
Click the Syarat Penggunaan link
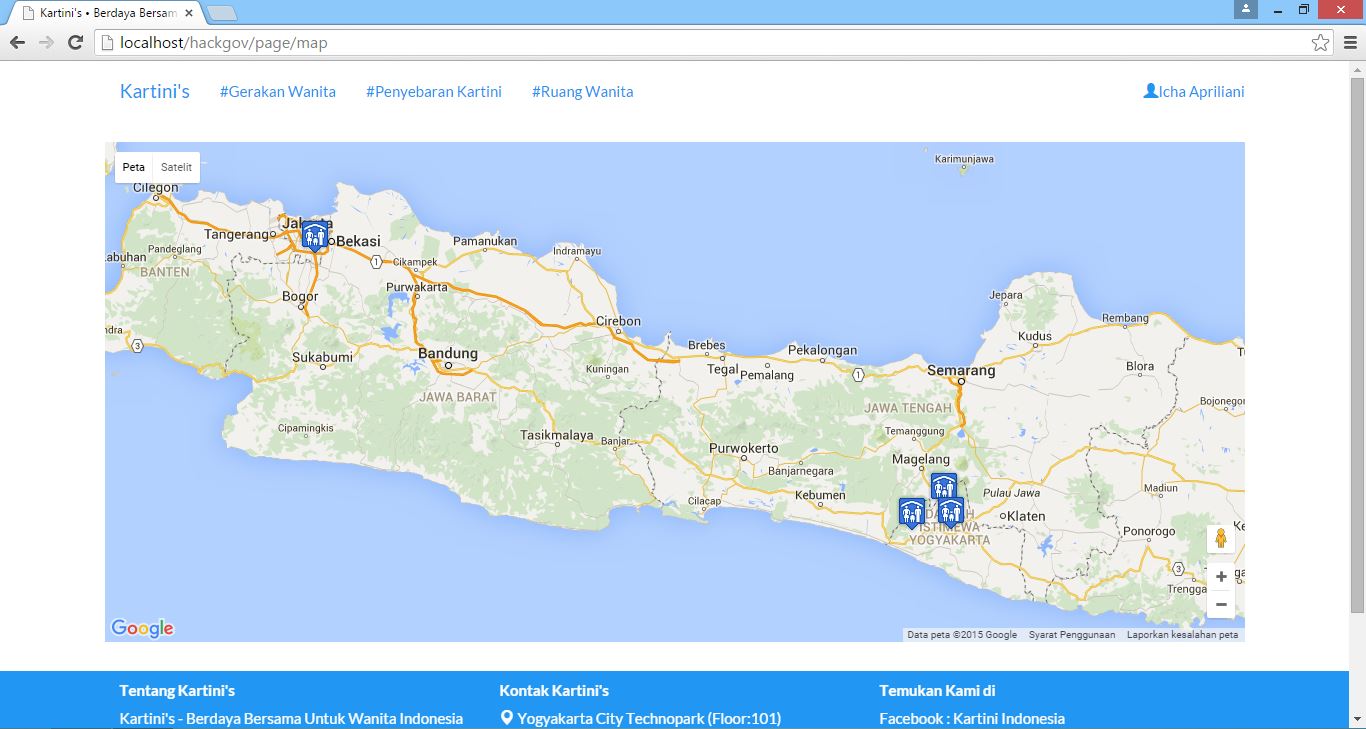point(1072,635)
